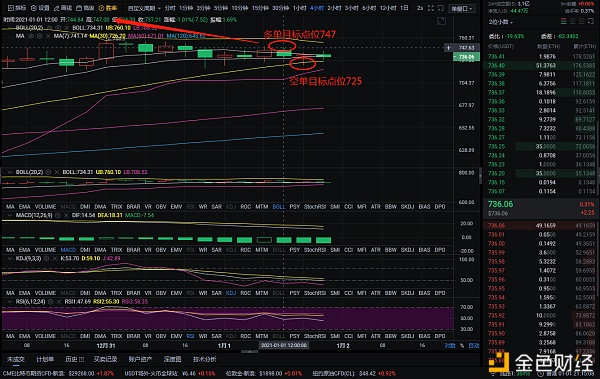600x379 pixels.
Task: Open settings gear for the MA overlay
Action: point(39,36)
